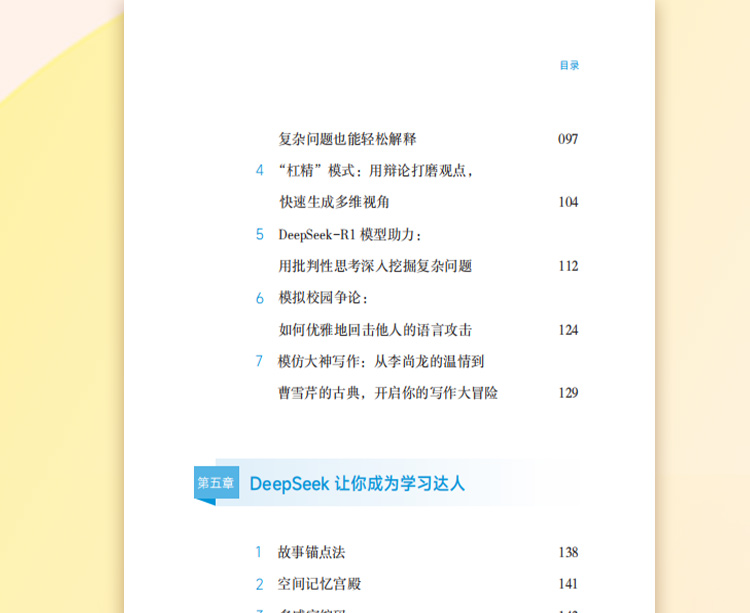This screenshot has height=613, width=750.
Task: Click the blue item number 5
Action: (x=260, y=234)
